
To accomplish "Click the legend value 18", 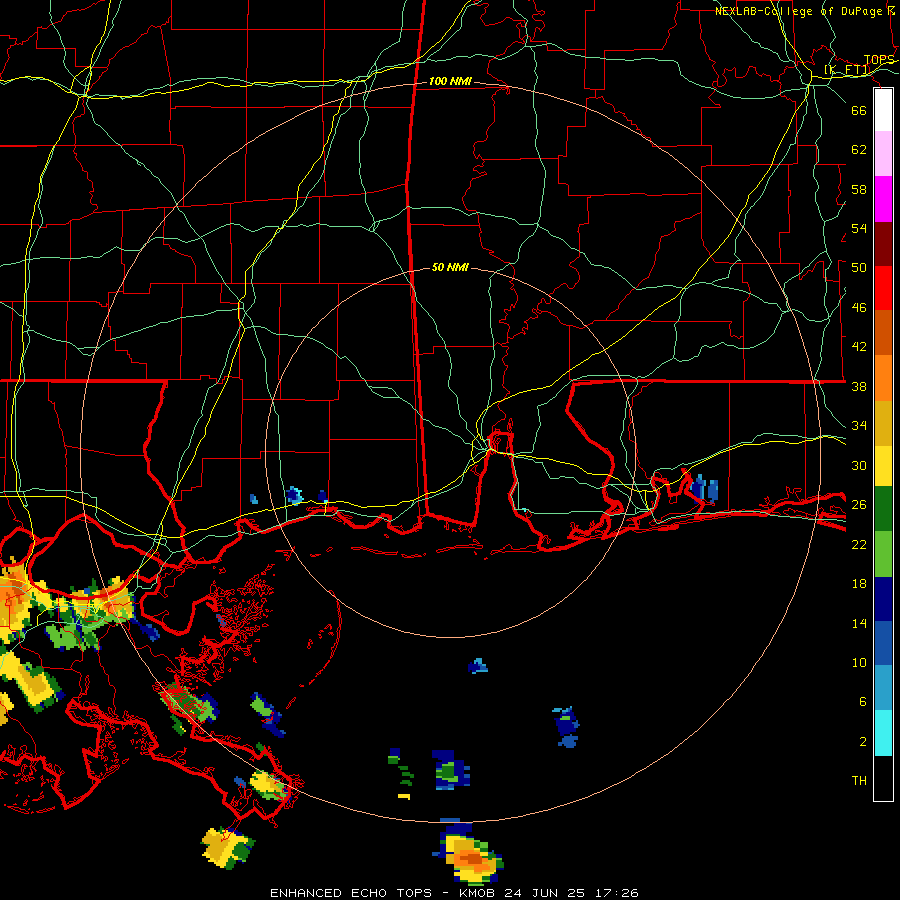I will (x=859, y=584).
